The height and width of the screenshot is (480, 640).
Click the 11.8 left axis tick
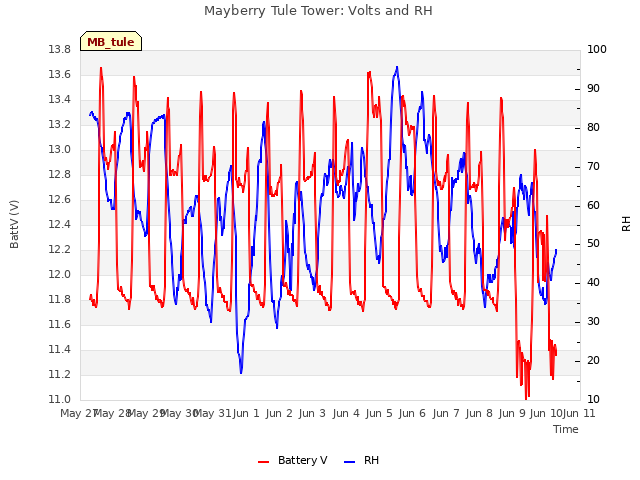pyautogui.click(x=60, y=300)
